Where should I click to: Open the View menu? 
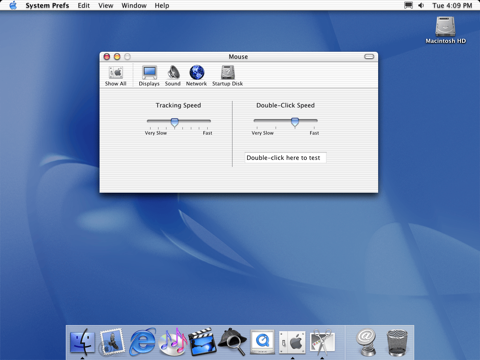click(106, 6)
